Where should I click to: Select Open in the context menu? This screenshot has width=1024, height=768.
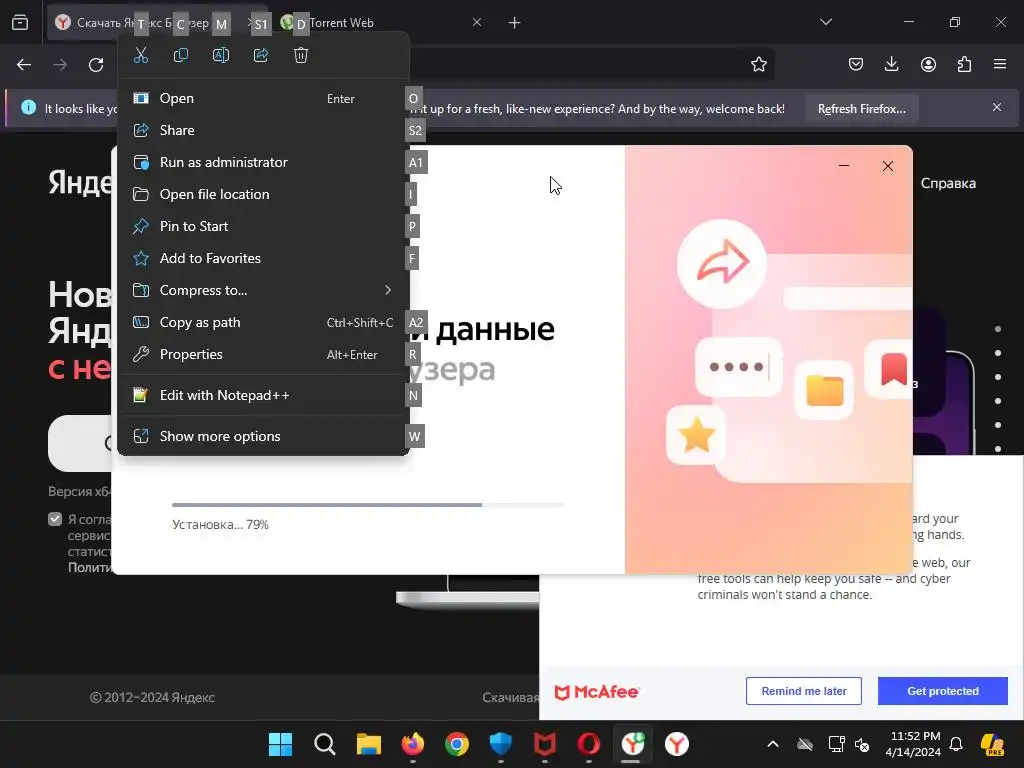(263, 98)
